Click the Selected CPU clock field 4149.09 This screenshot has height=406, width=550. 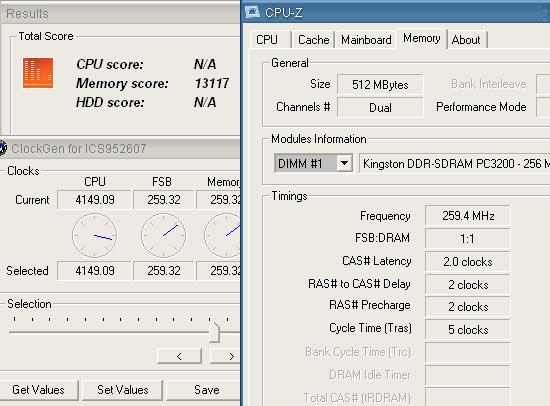pos(94,271)
